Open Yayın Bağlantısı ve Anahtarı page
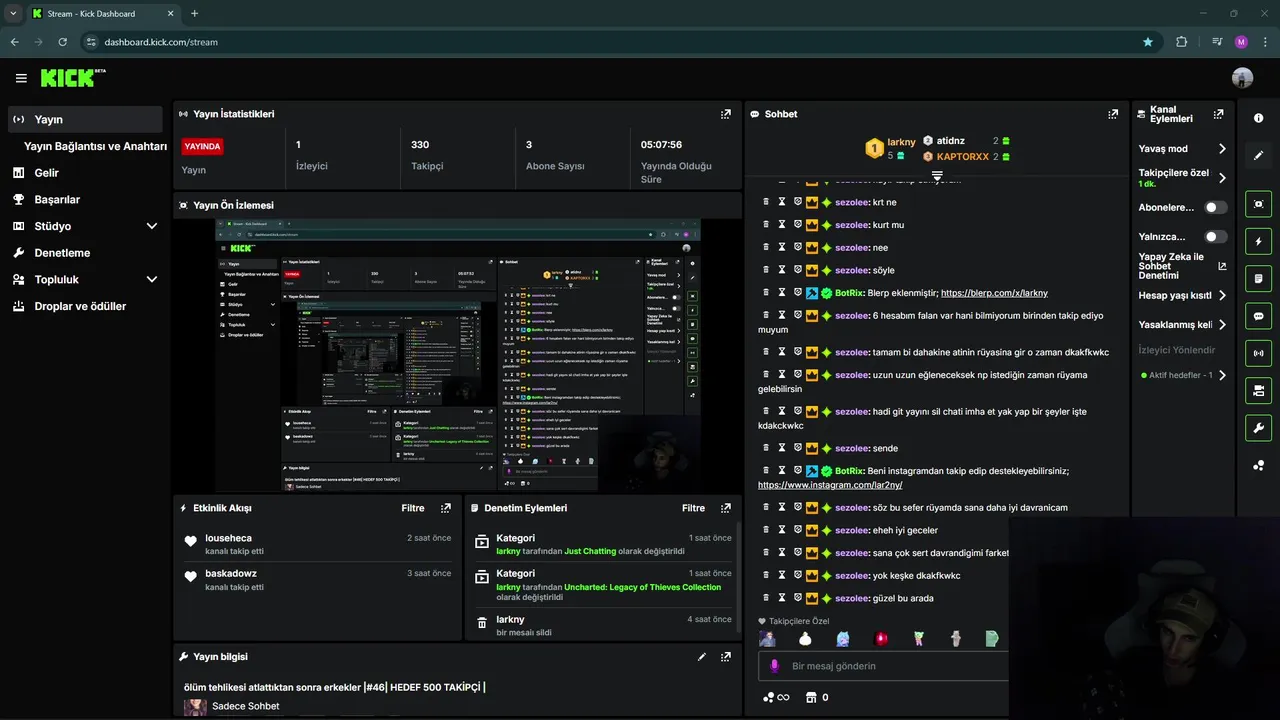 (95, 146)
